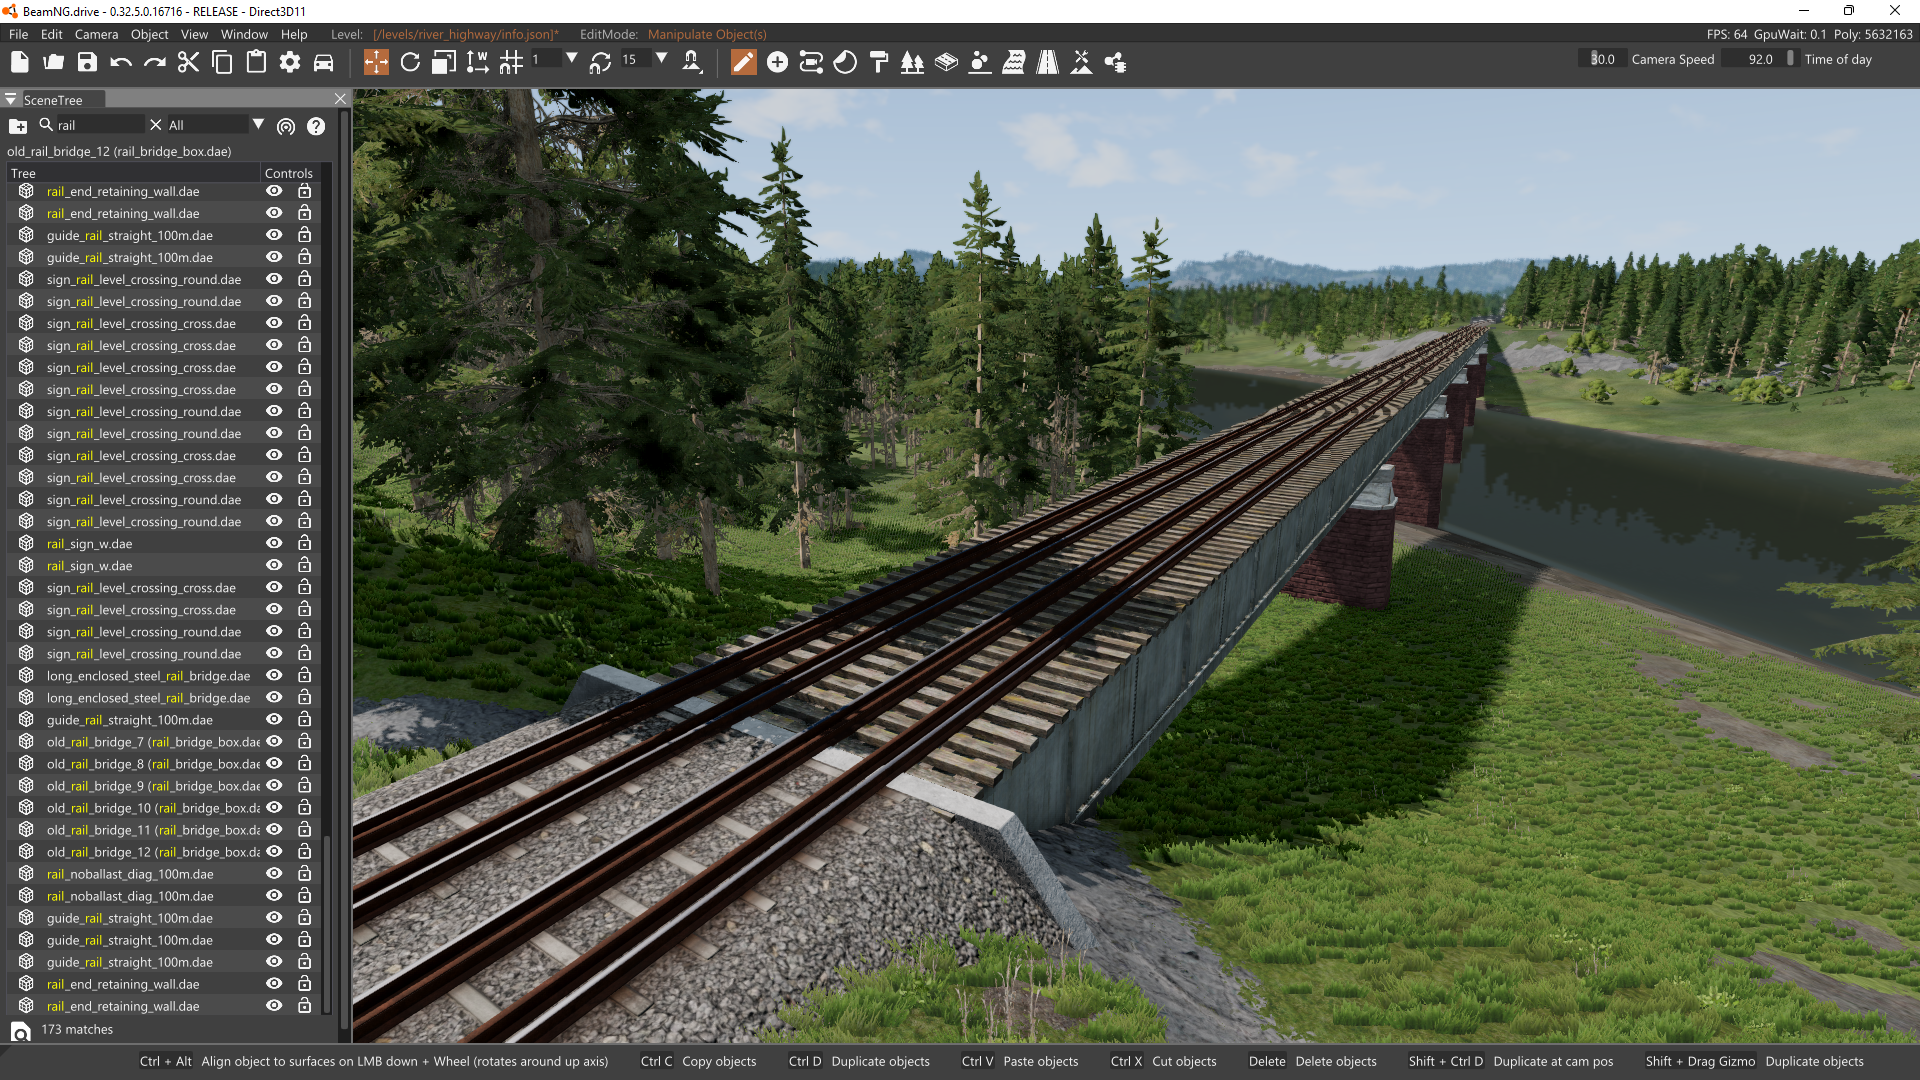Select the Move object tool
Viewport: 1920px width, 1080px height.
pos(376,62)
